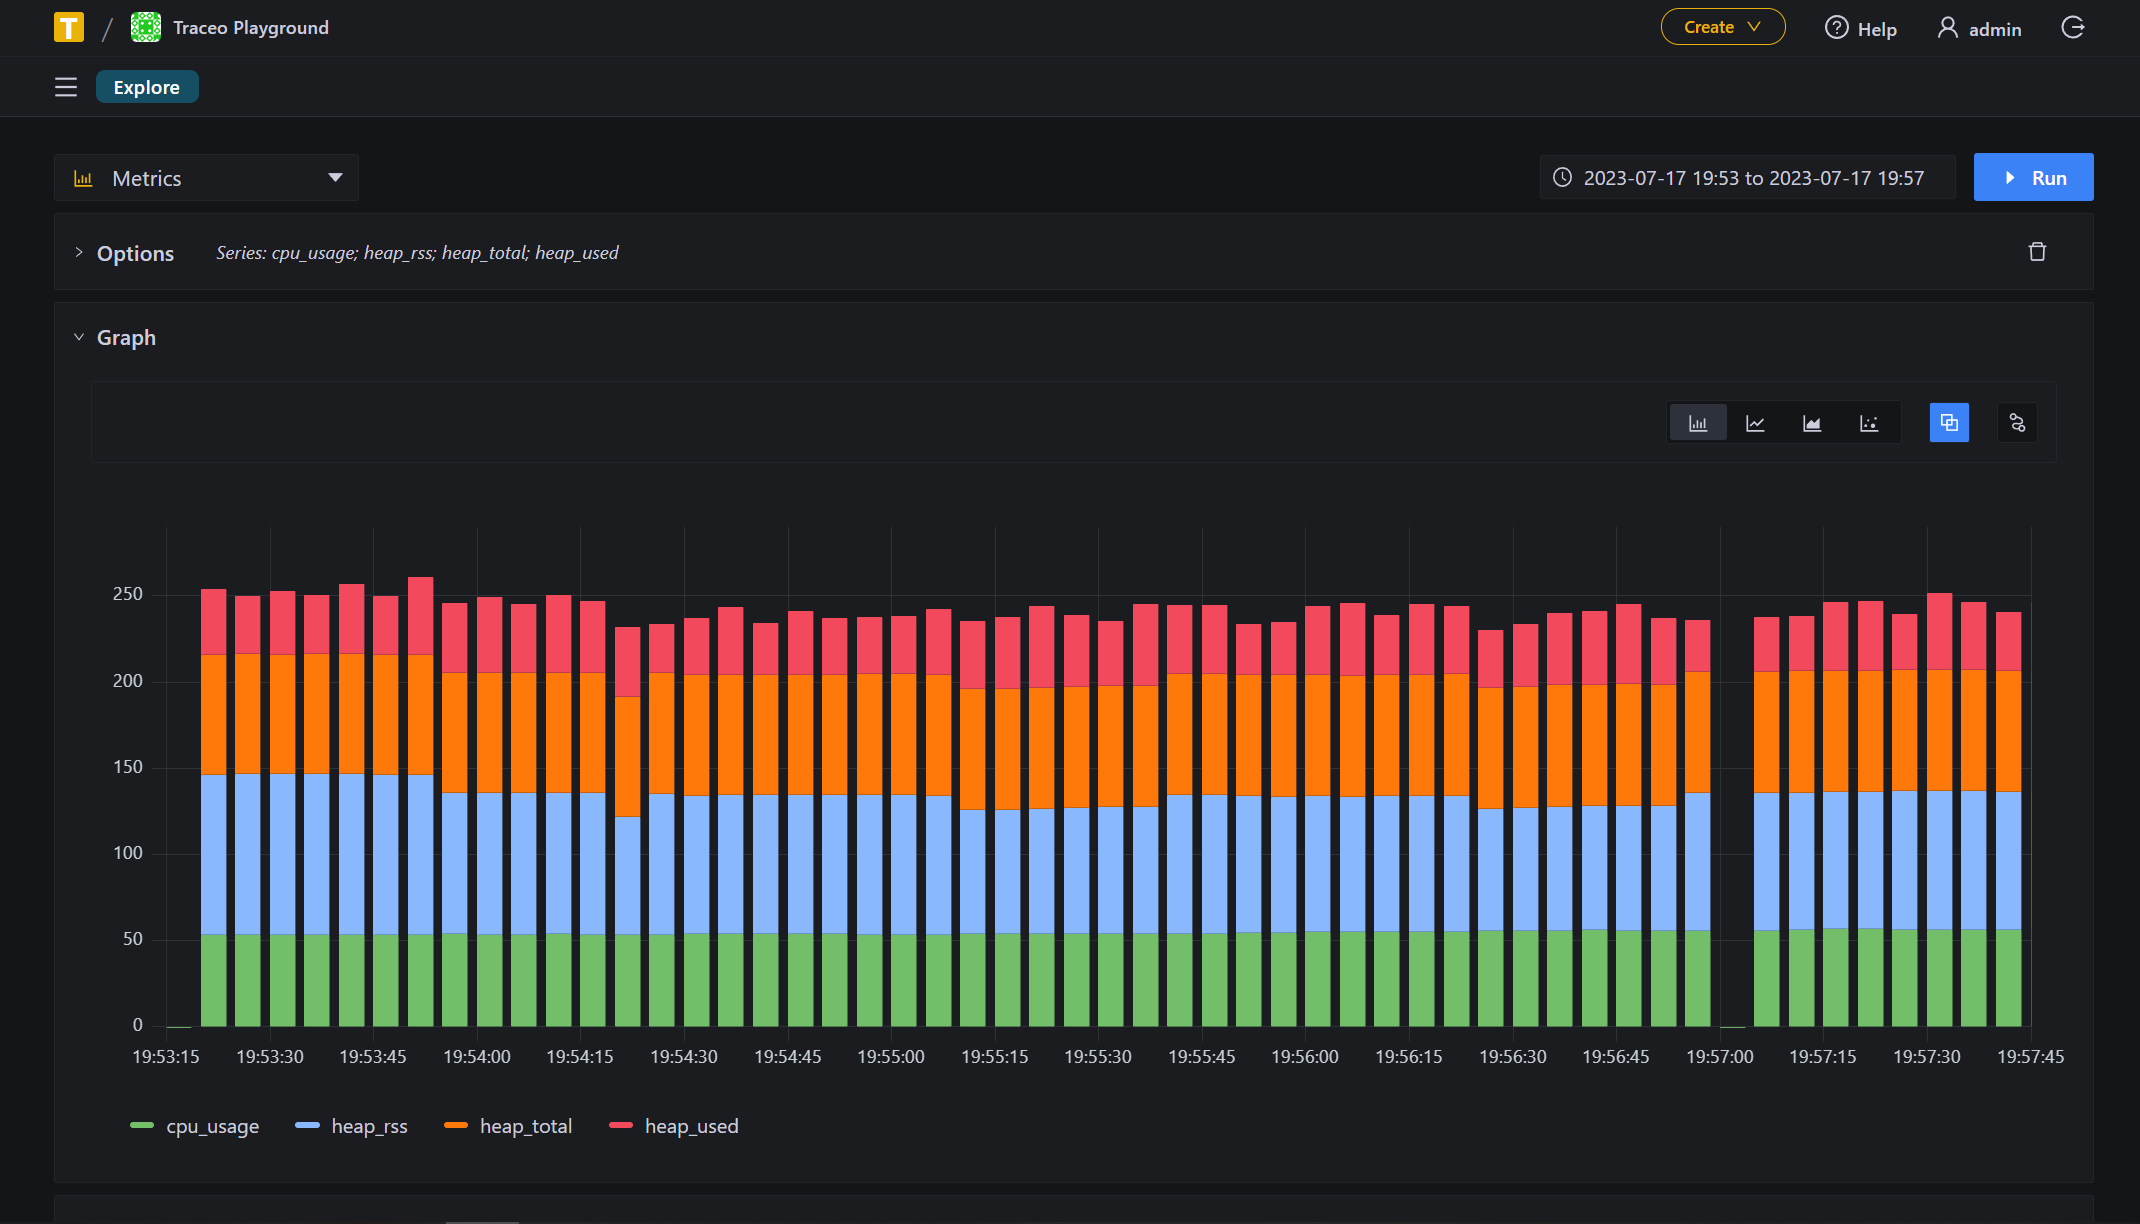Open the time range picker field

coord(1747,178)
